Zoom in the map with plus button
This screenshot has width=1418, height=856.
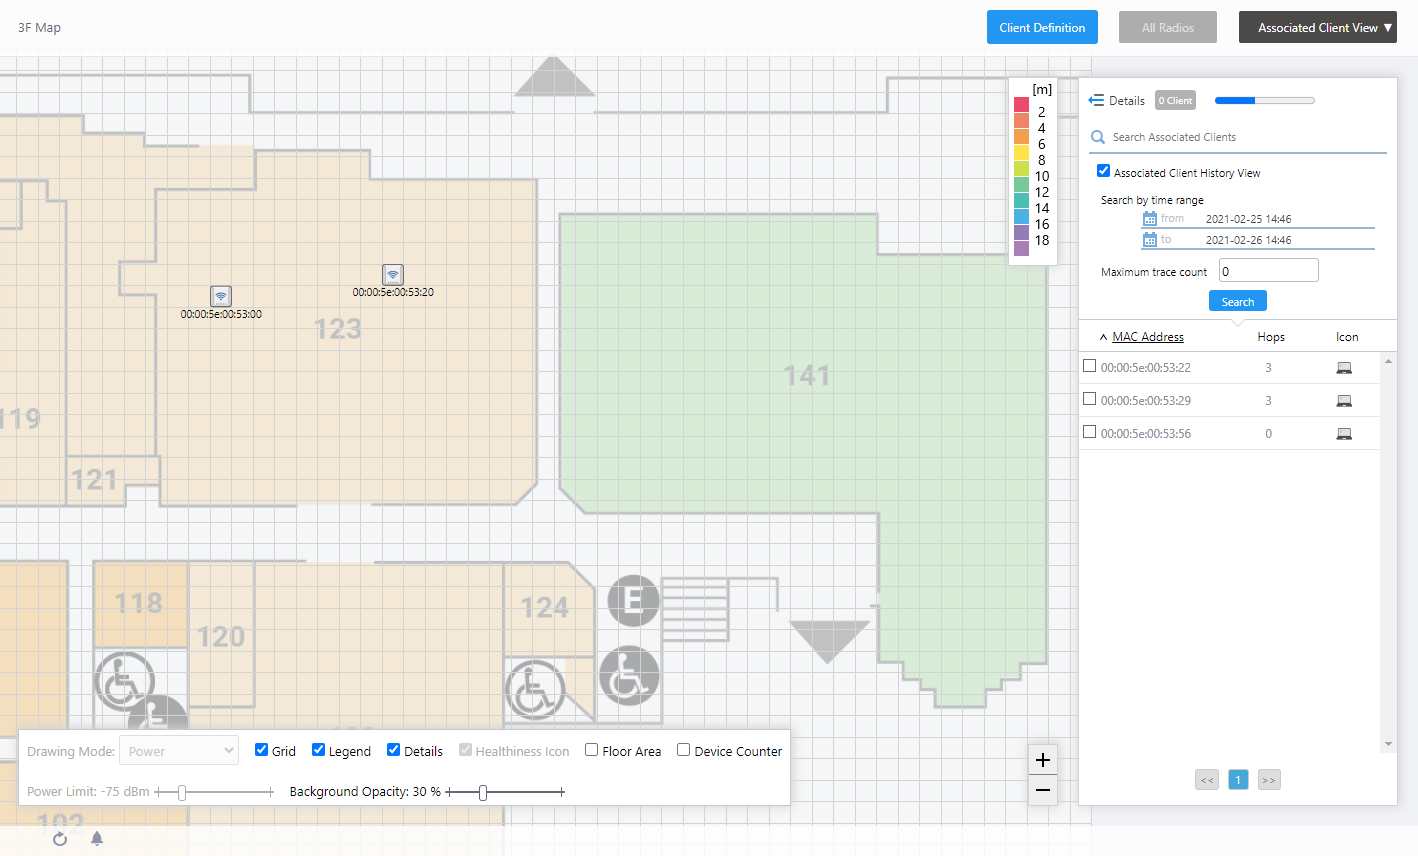tap(1042, 760)
